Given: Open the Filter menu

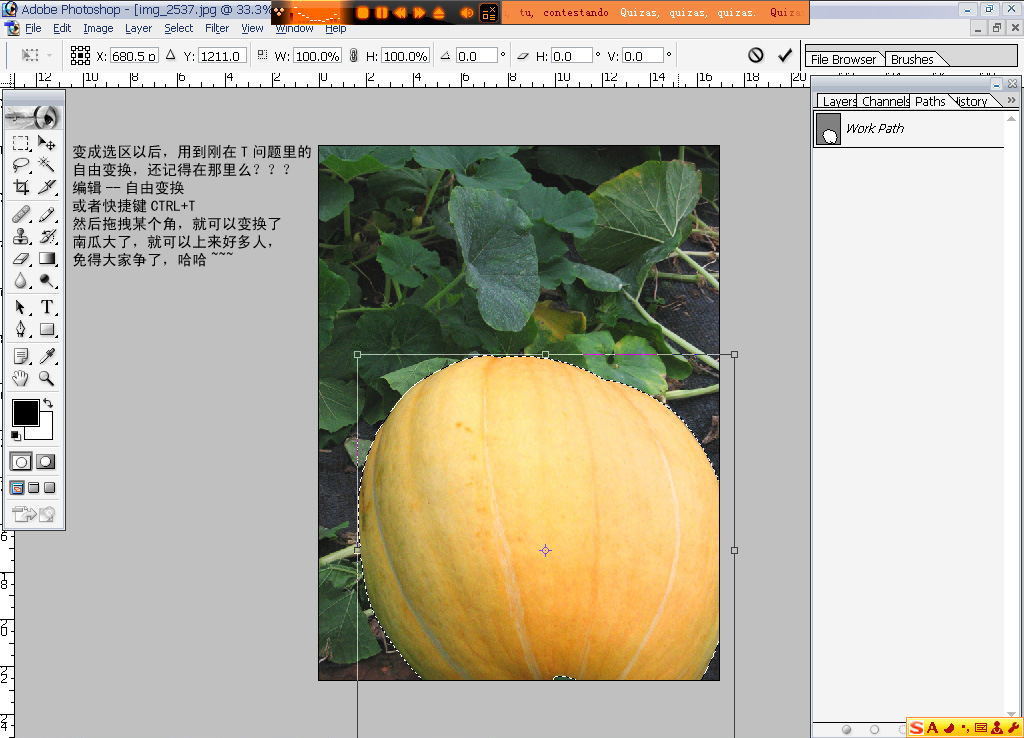Looking at the screenshot, I should point(217,28).
